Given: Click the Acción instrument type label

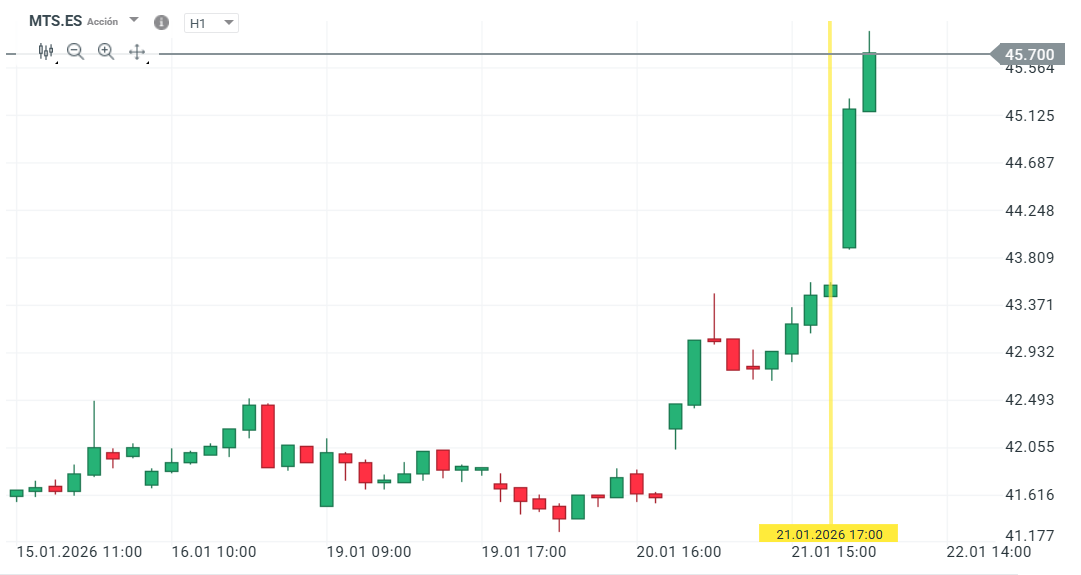Looking at the screenshot, I should 102,22.
